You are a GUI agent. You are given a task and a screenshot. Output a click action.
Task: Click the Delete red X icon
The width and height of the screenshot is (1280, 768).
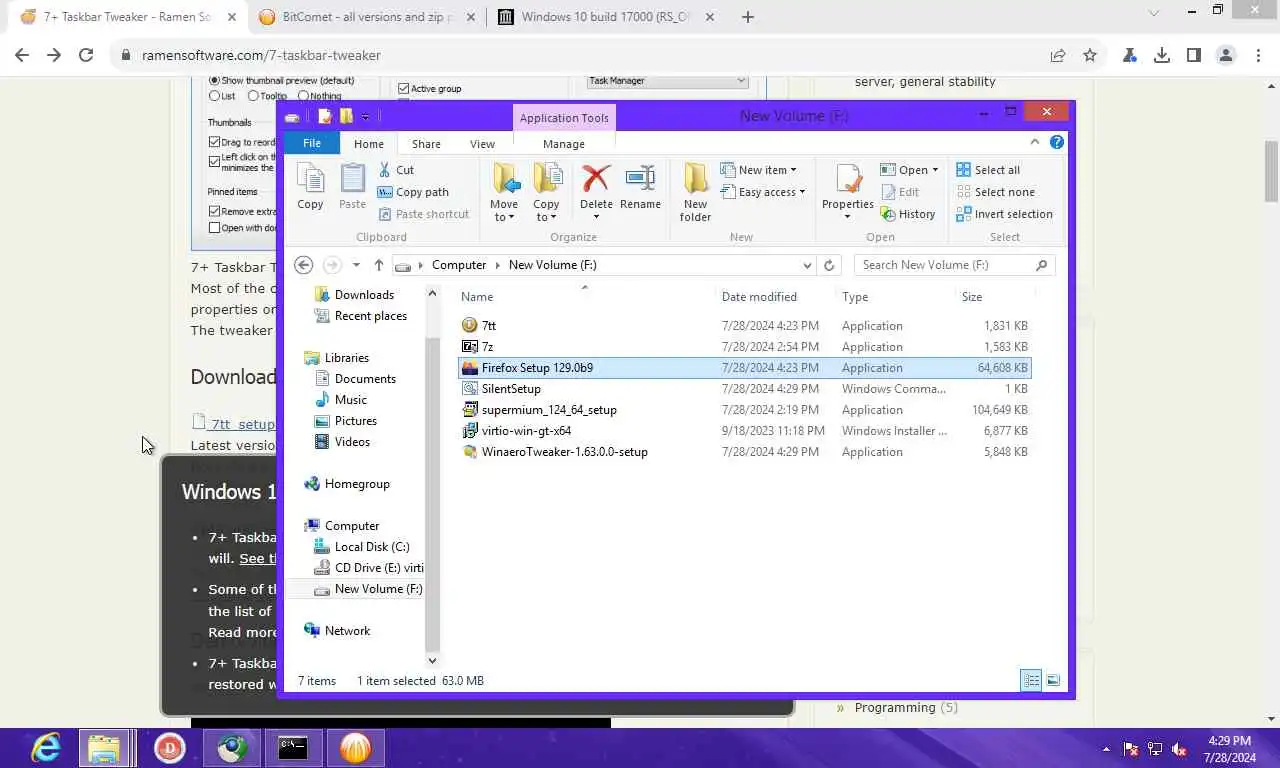[x=596, y=178]
